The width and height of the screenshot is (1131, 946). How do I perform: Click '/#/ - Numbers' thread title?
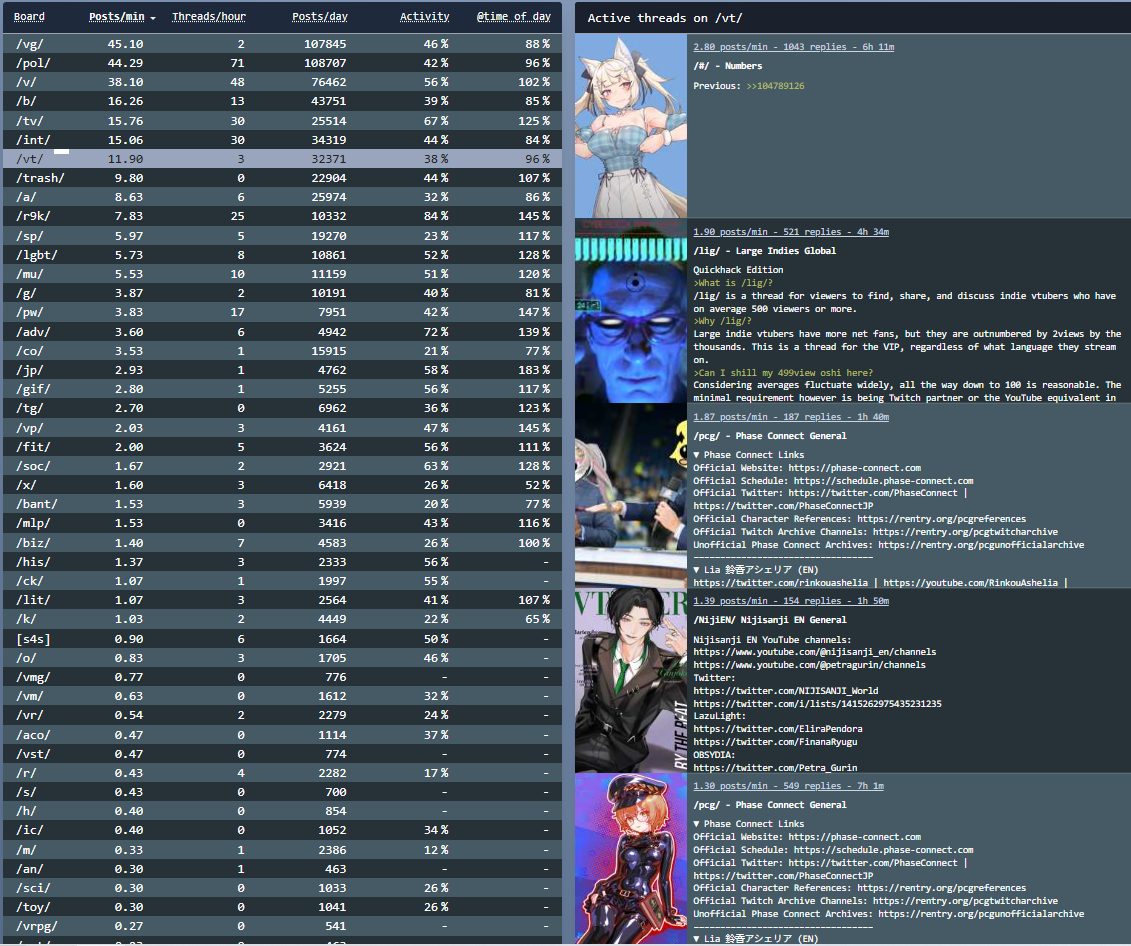[728, 66]
